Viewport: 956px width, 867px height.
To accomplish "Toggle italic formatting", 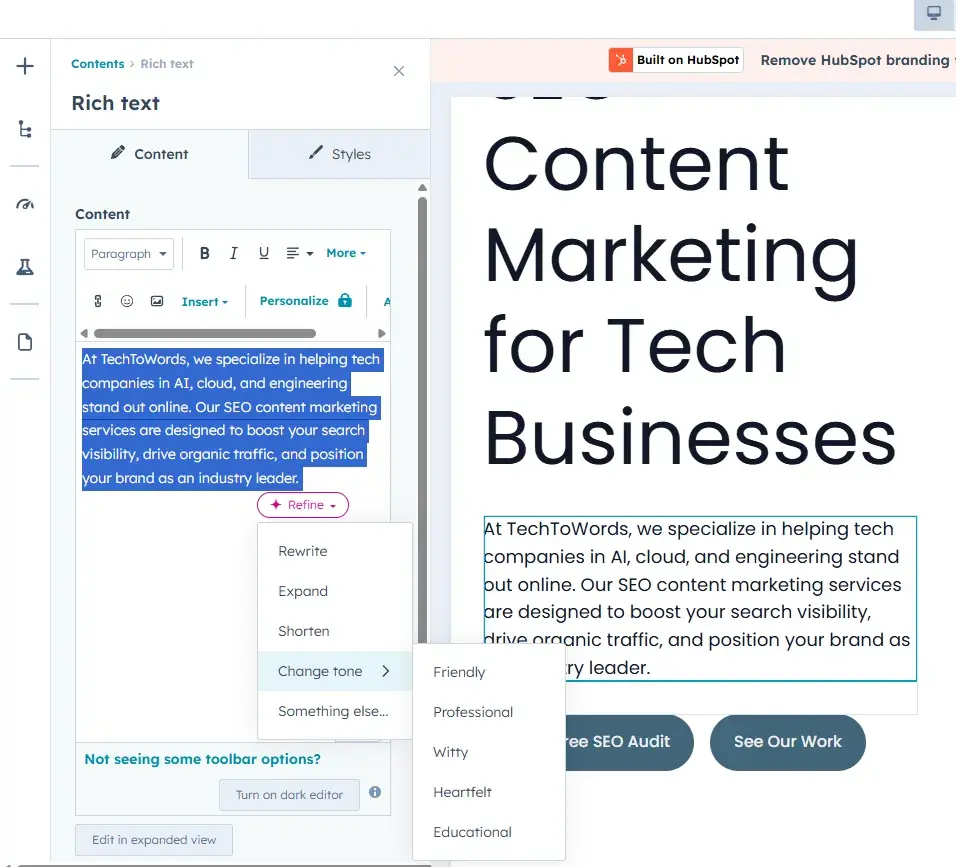I will [x=234, y=254].
